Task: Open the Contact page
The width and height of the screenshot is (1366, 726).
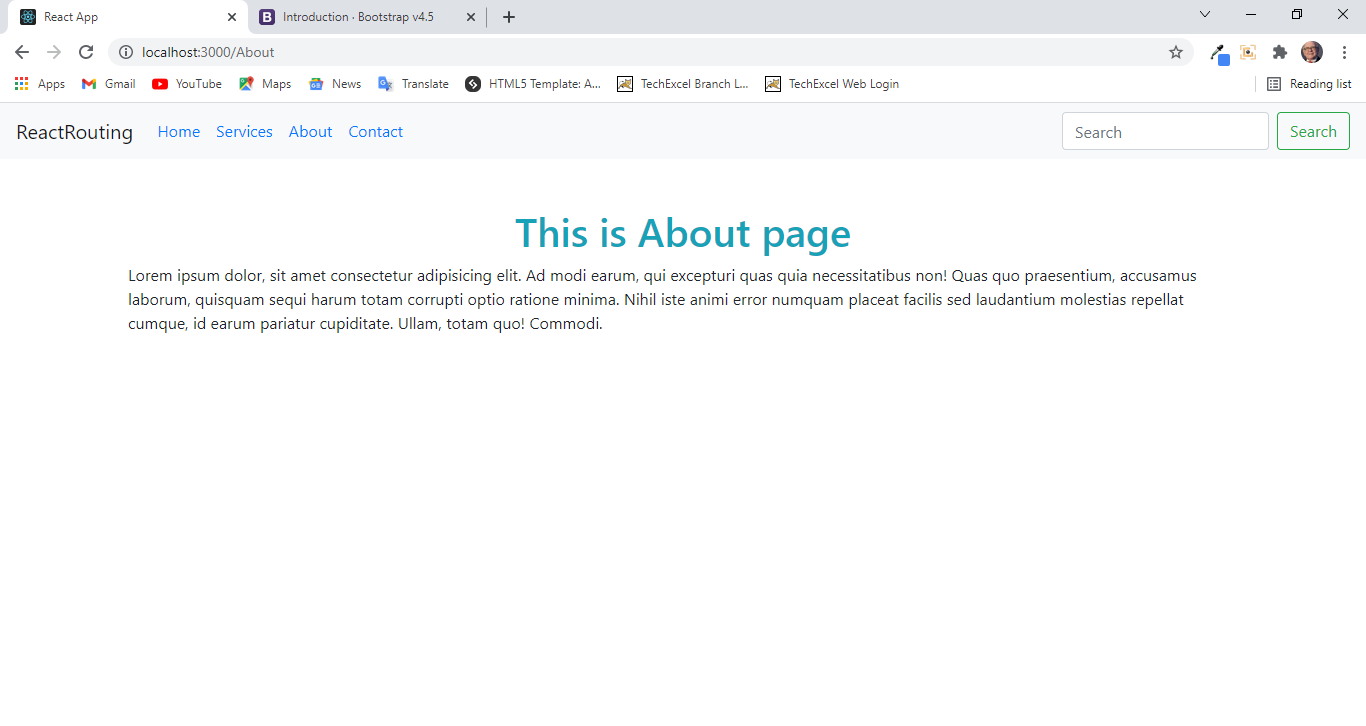Action: [375, 131]
